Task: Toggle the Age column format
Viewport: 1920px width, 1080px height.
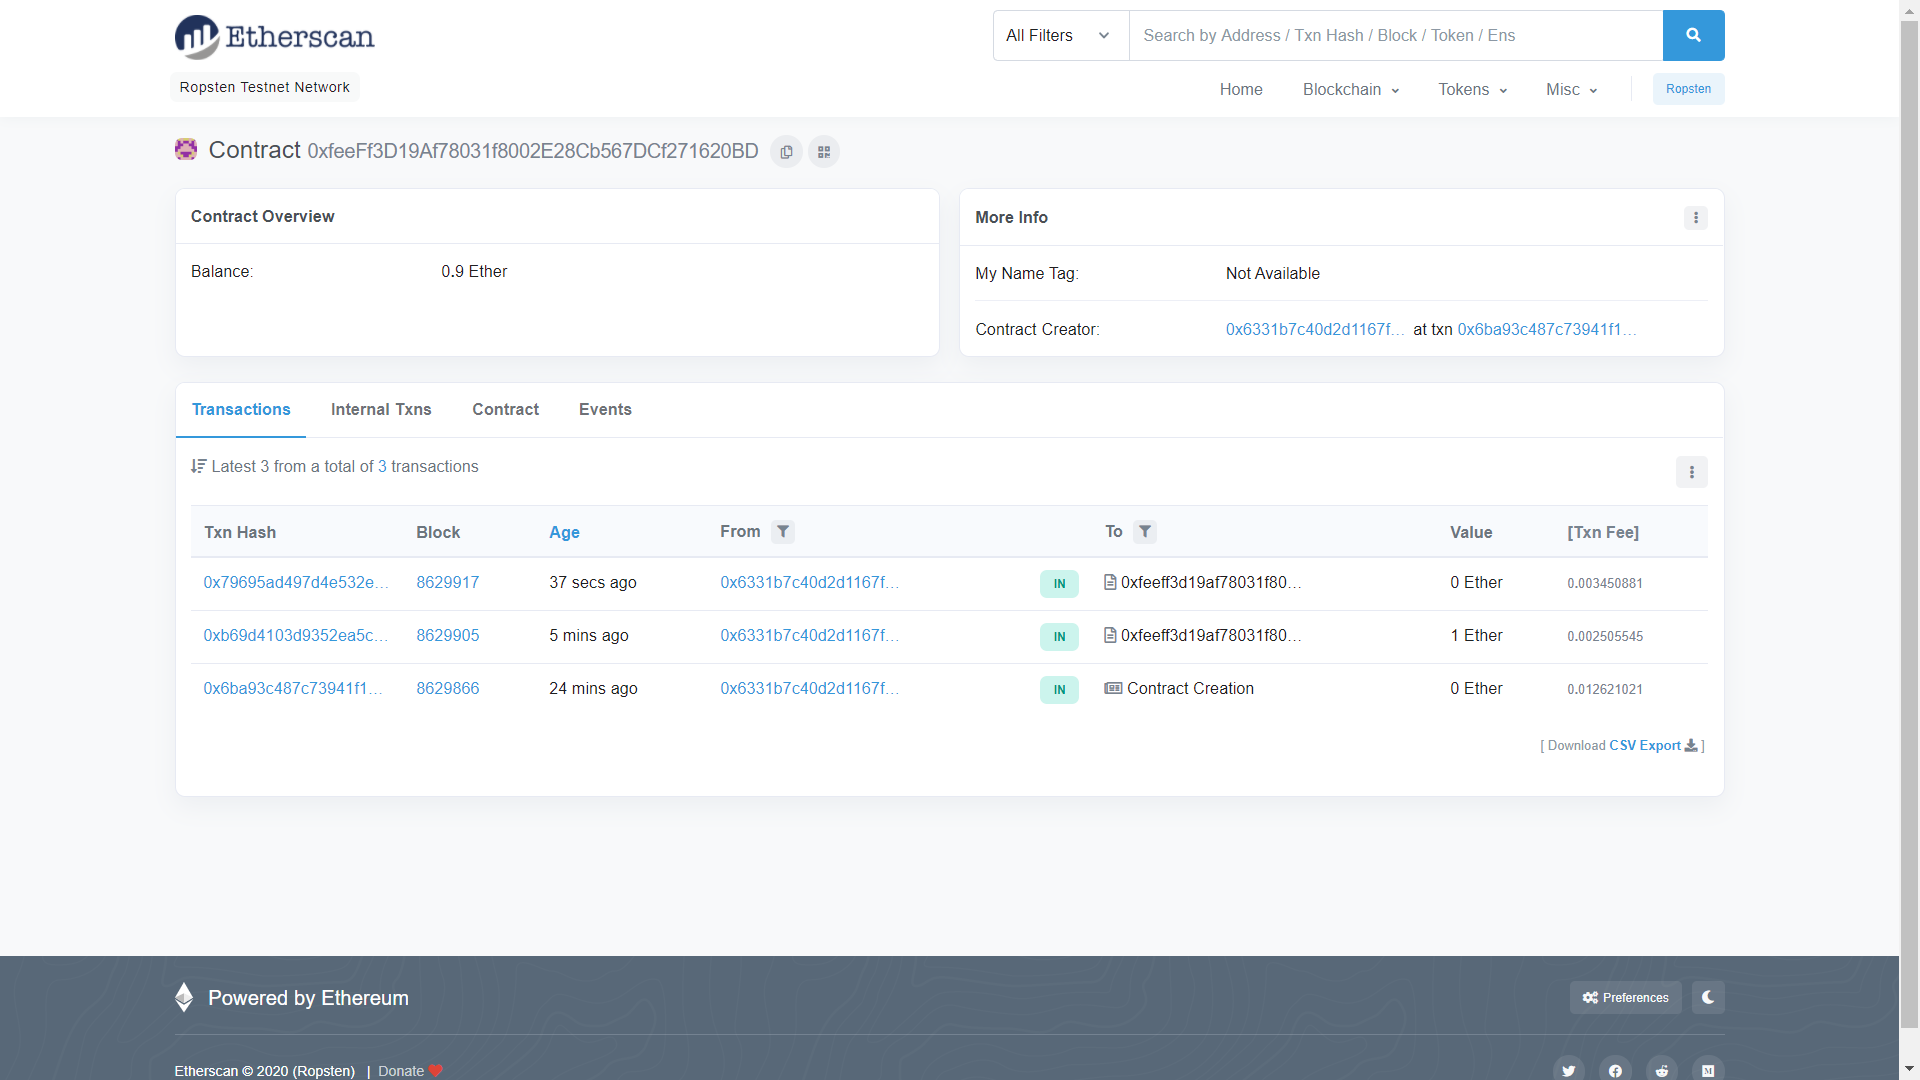Action: (x=564, y=532)
